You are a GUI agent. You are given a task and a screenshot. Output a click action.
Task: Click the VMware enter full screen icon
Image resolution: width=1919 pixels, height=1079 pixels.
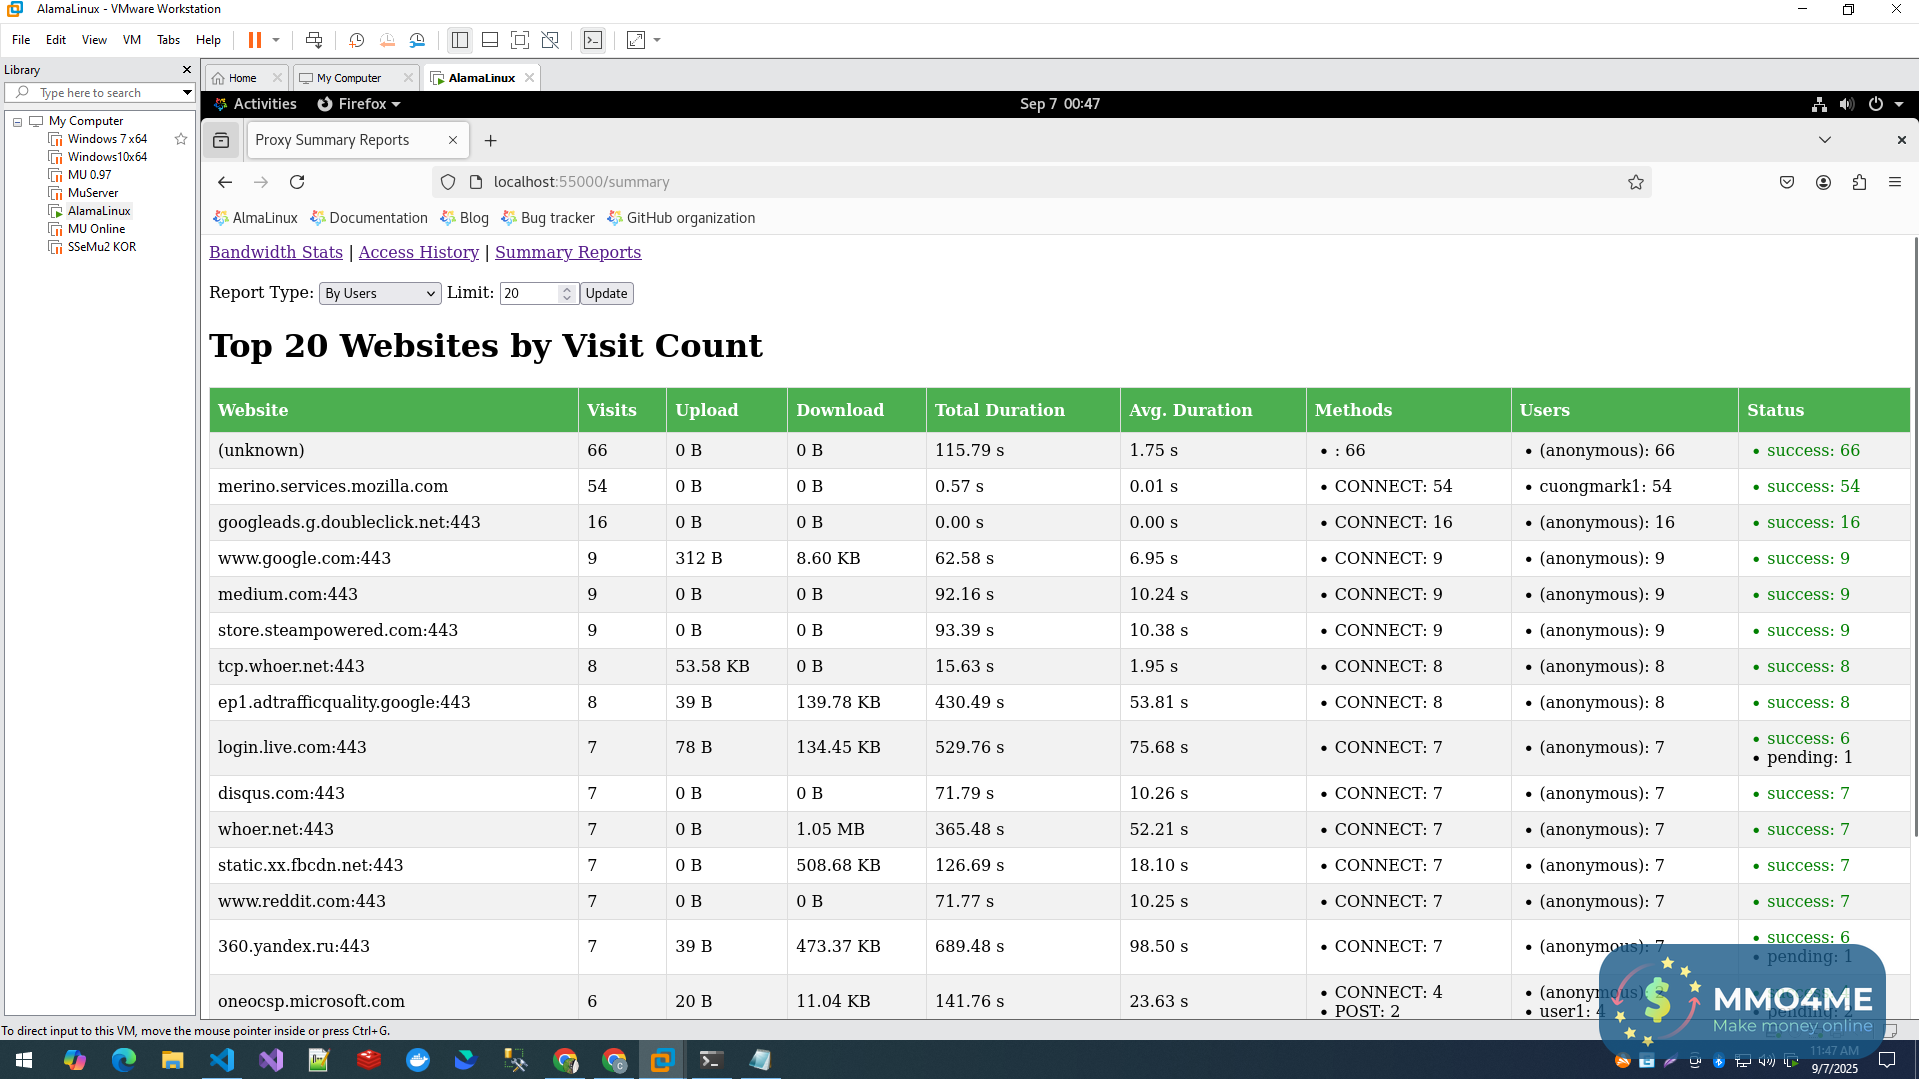tap(520, 40)
